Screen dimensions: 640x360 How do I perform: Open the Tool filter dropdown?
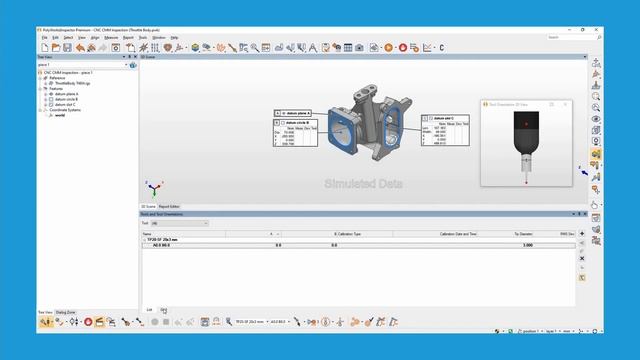point(180,223)
